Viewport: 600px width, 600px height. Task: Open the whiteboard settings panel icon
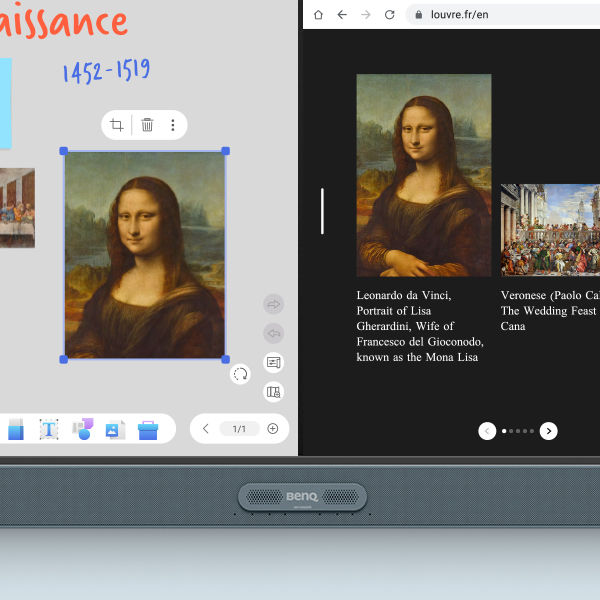click(x=274, y=362)
